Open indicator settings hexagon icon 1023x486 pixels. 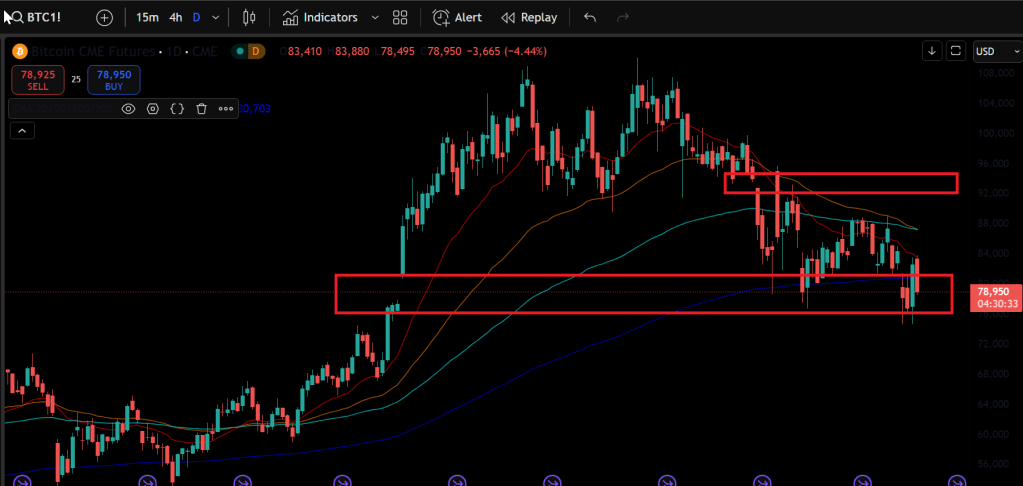pos(153,108)
